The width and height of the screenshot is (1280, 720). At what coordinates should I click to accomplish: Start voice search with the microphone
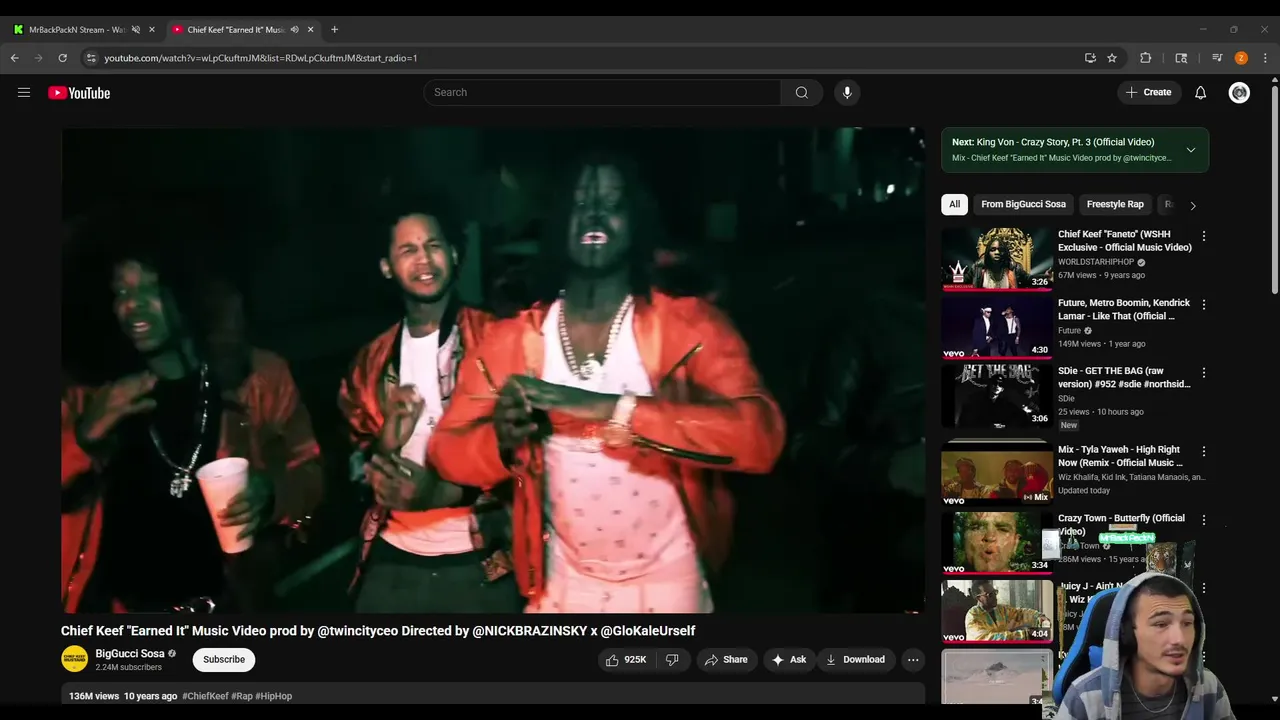pos(847,93)
